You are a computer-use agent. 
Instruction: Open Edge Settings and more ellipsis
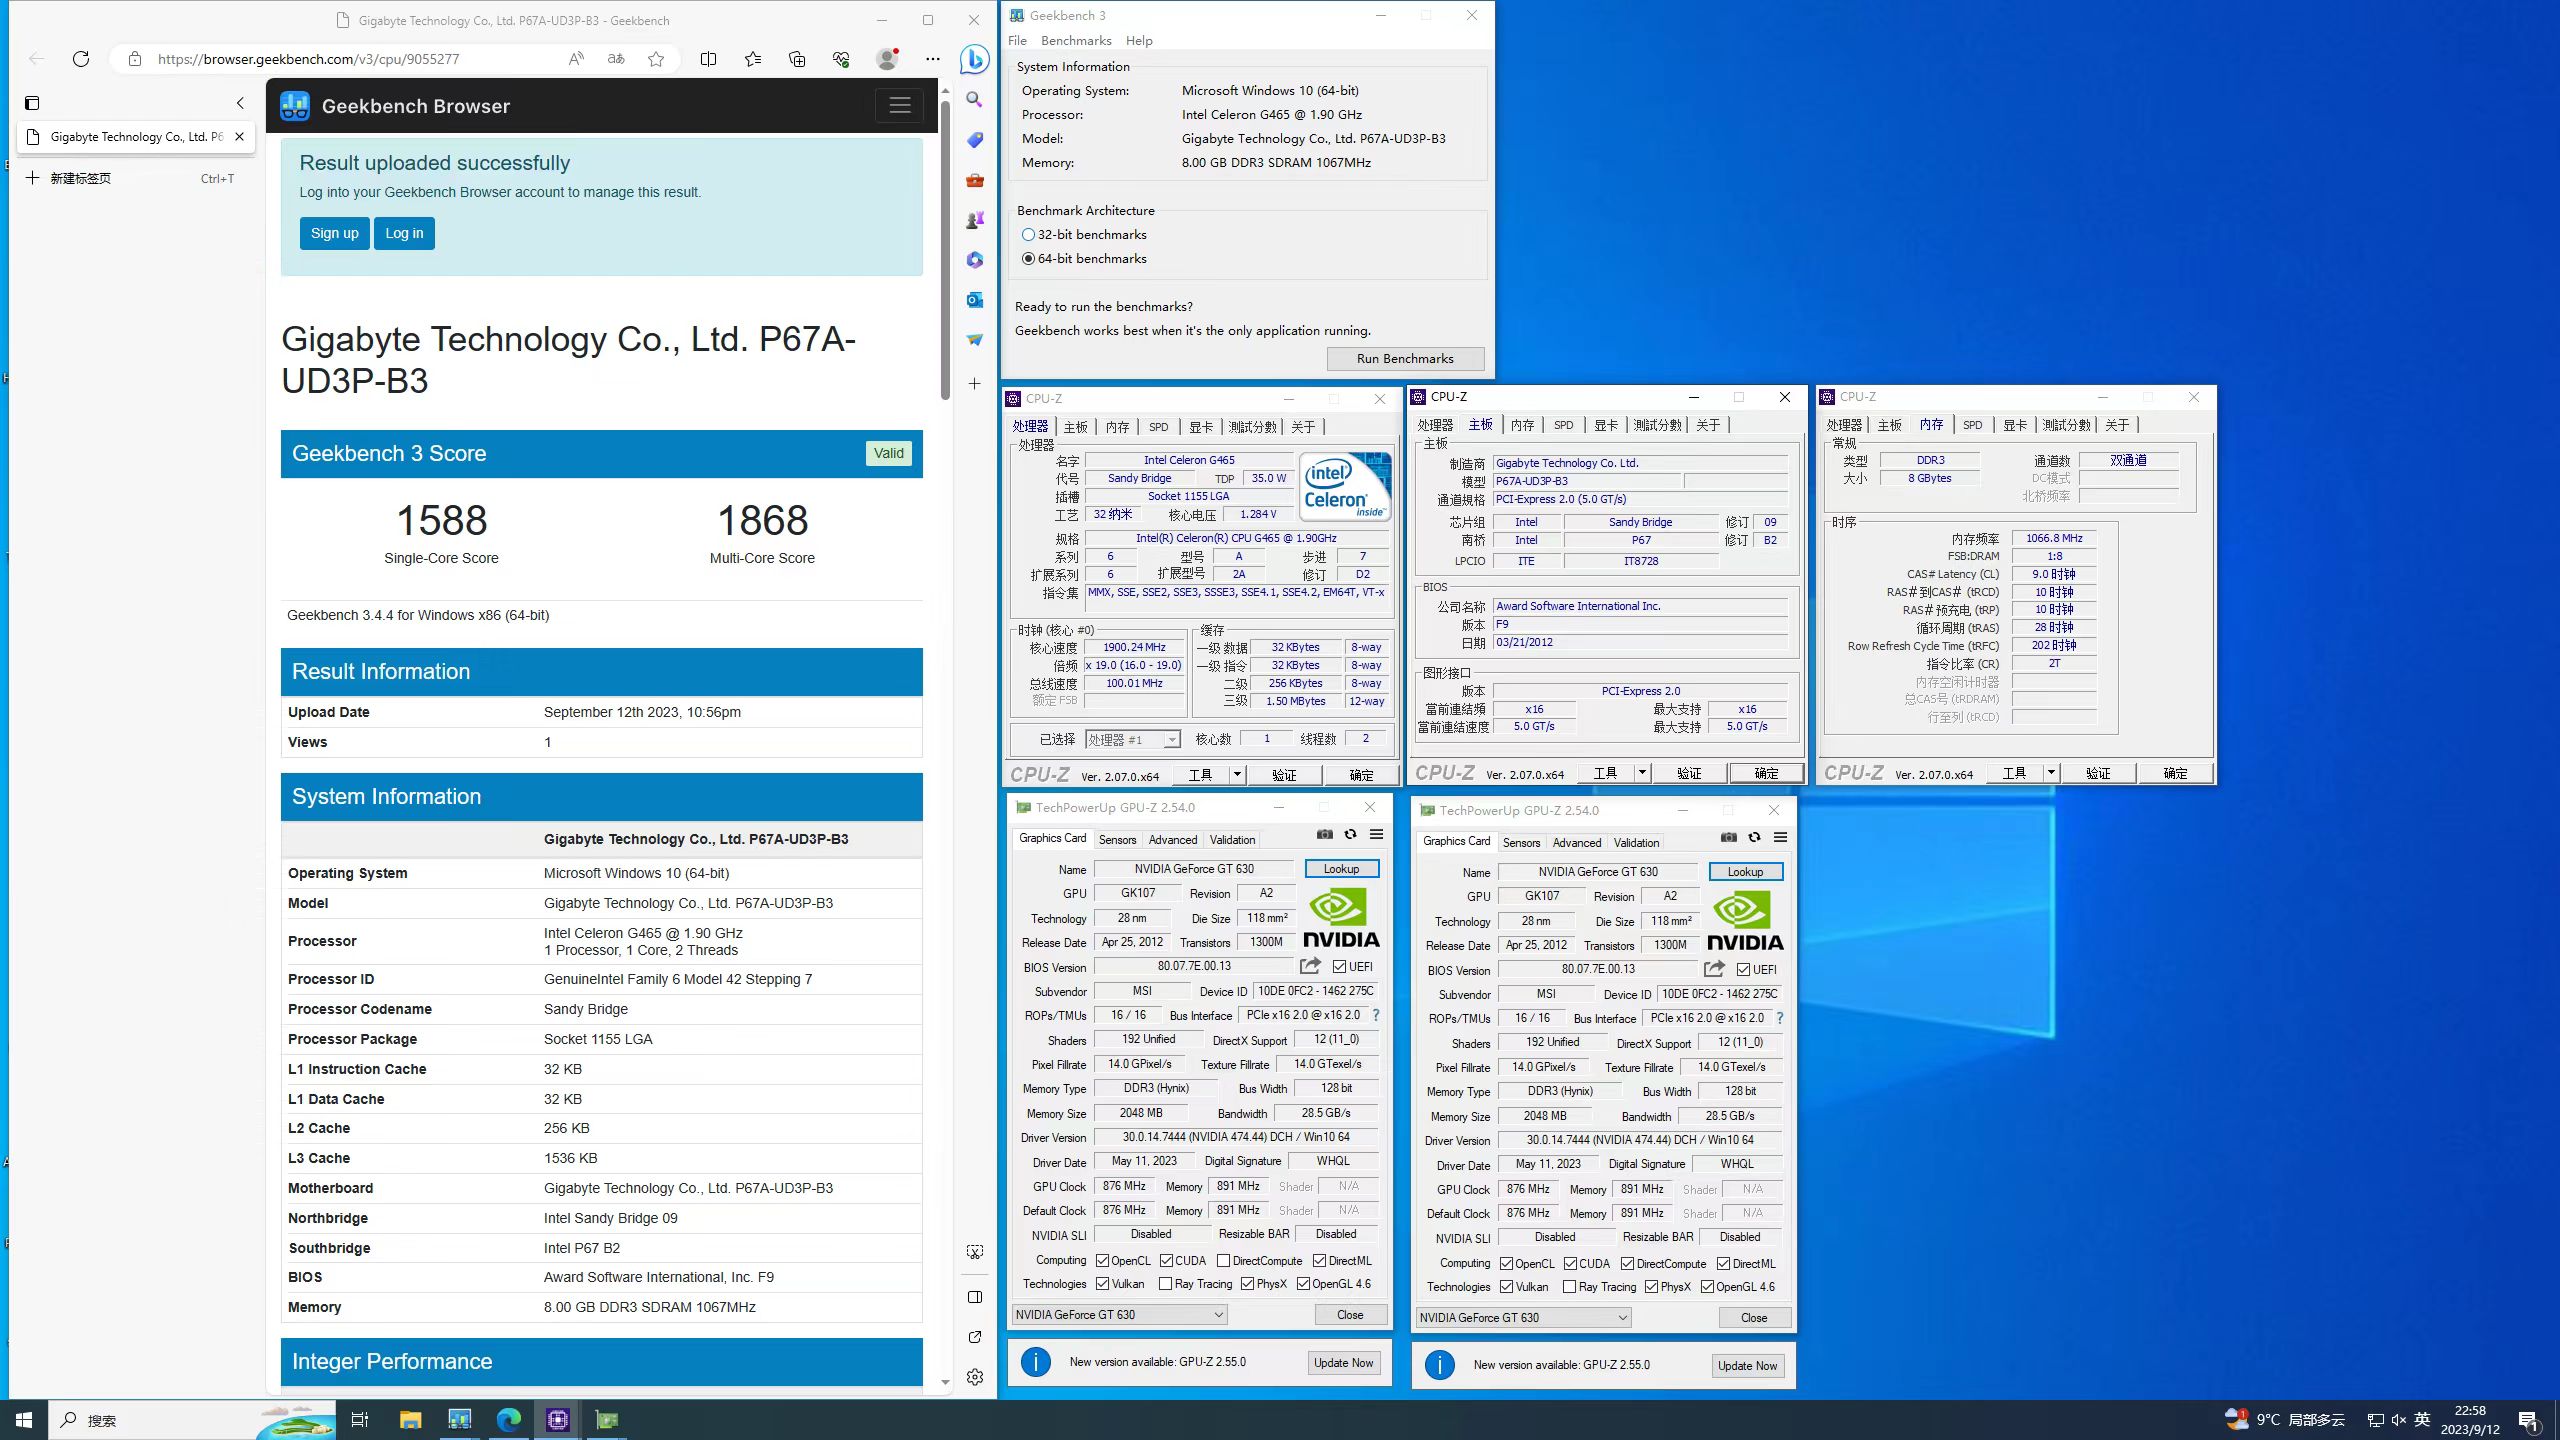pos(933,59)
